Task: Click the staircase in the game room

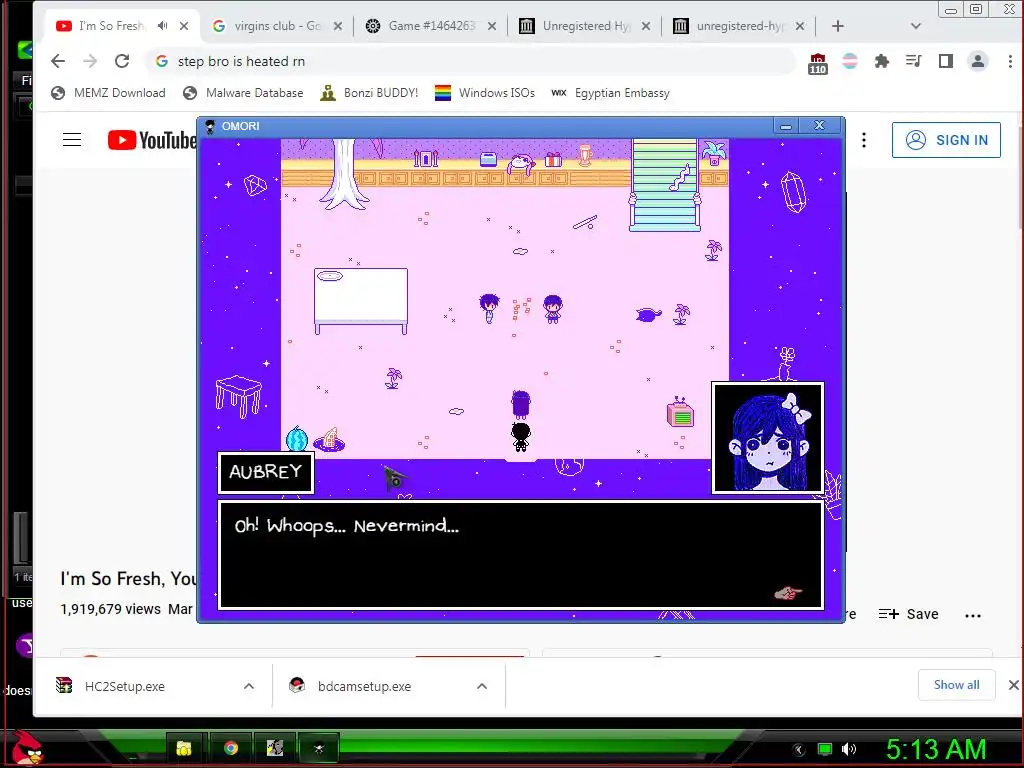Action: (x=665, y=185)
